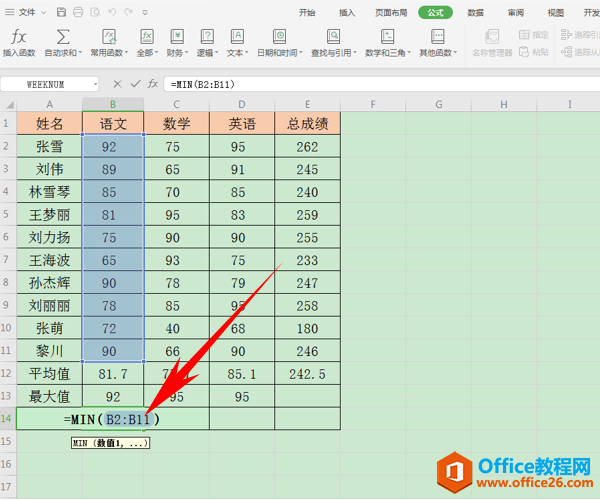Screen dimensions: 600x500
Task: Expand the quick access toolbar customize arrow
Action: [145, 13]
